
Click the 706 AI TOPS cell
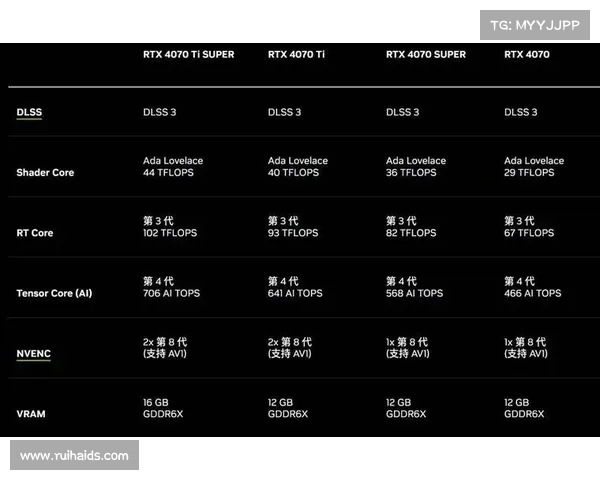tap(170, 293)
